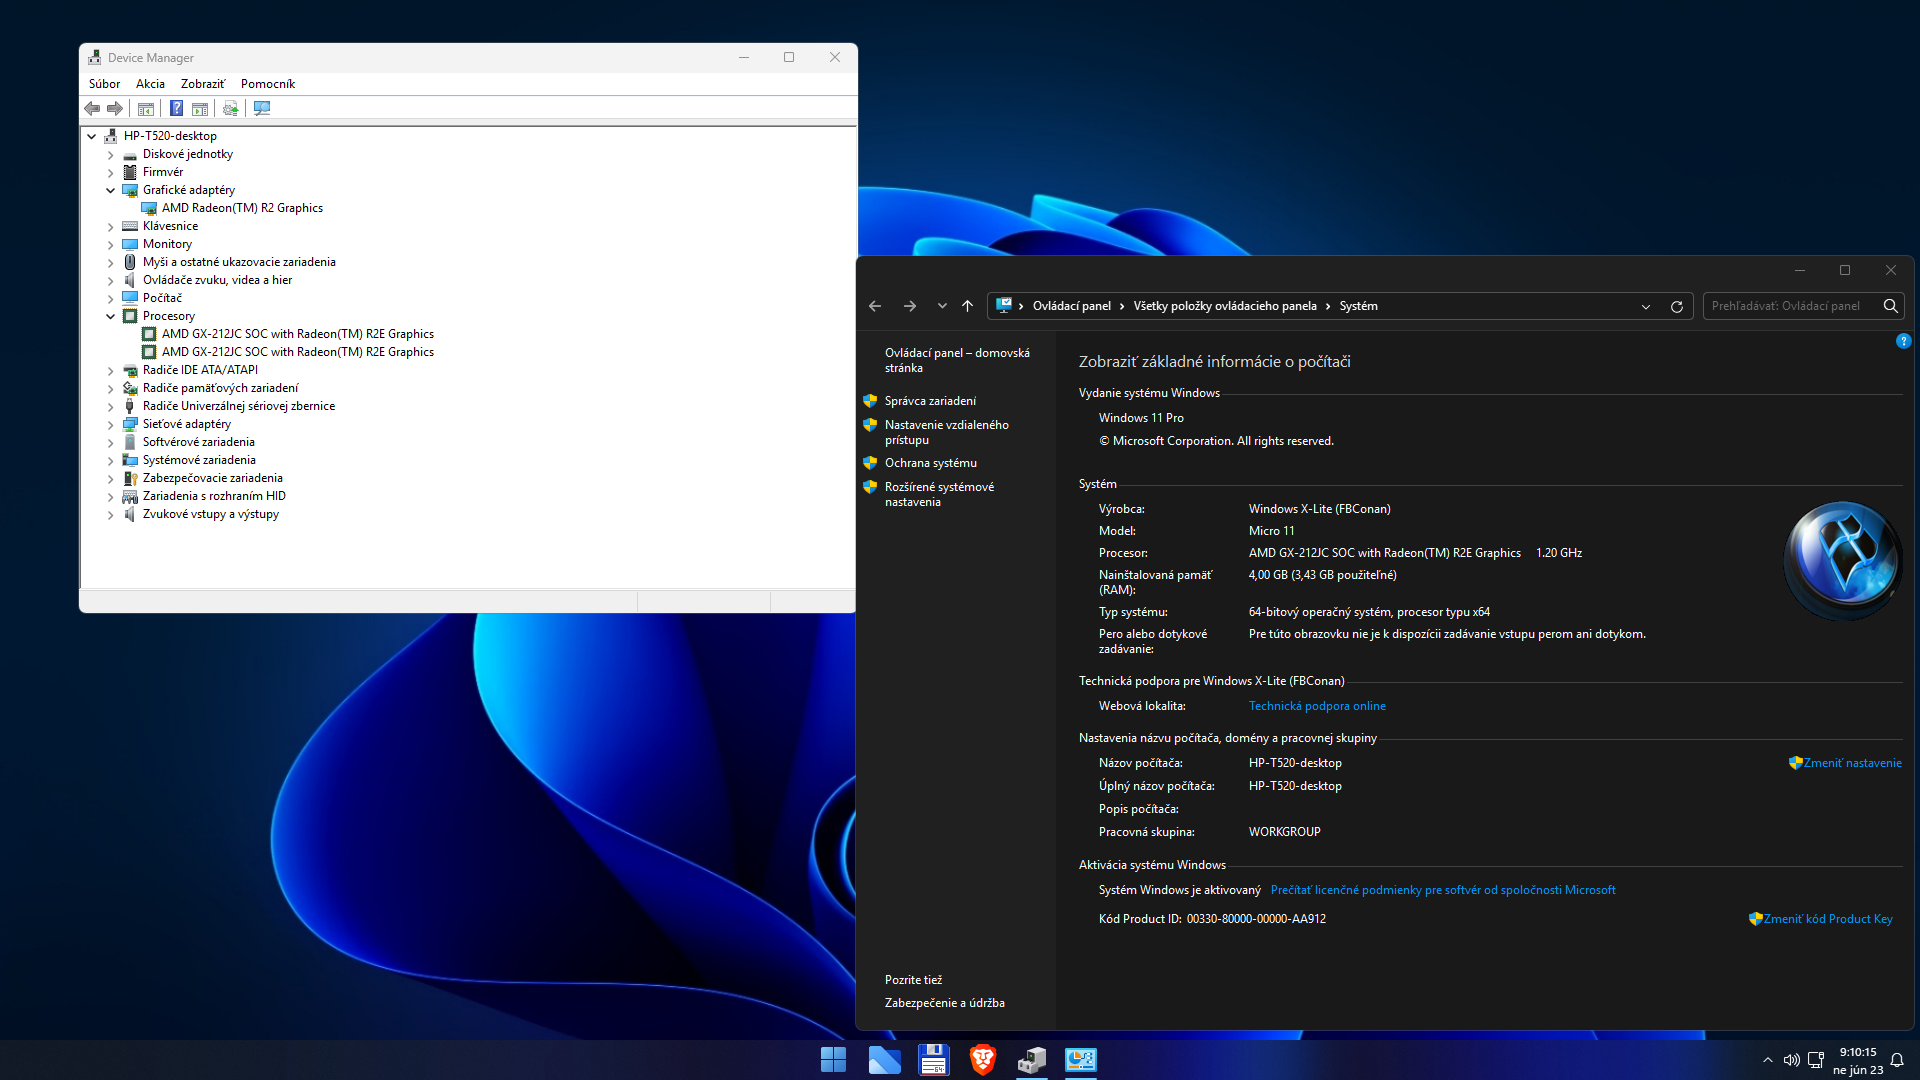This screenshot has height=1080, width=1920.
Task: Switch to Device Manager taskbar icon
Action: [x=1032, y=1060]
